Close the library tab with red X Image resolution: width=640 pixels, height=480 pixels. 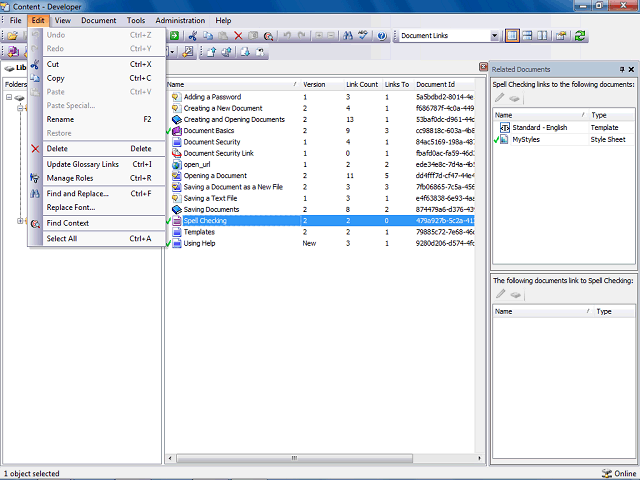click(x=483, y=67)
